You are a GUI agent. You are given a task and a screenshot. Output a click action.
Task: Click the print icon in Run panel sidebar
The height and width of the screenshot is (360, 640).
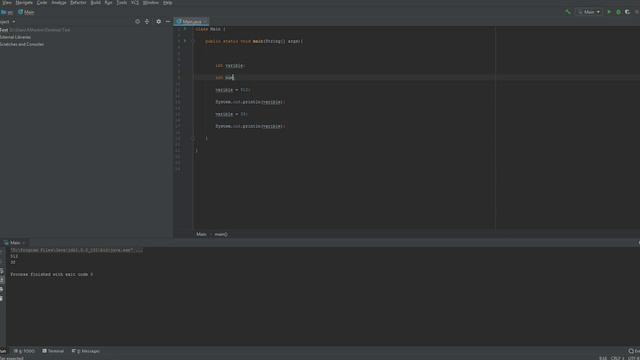2,289
